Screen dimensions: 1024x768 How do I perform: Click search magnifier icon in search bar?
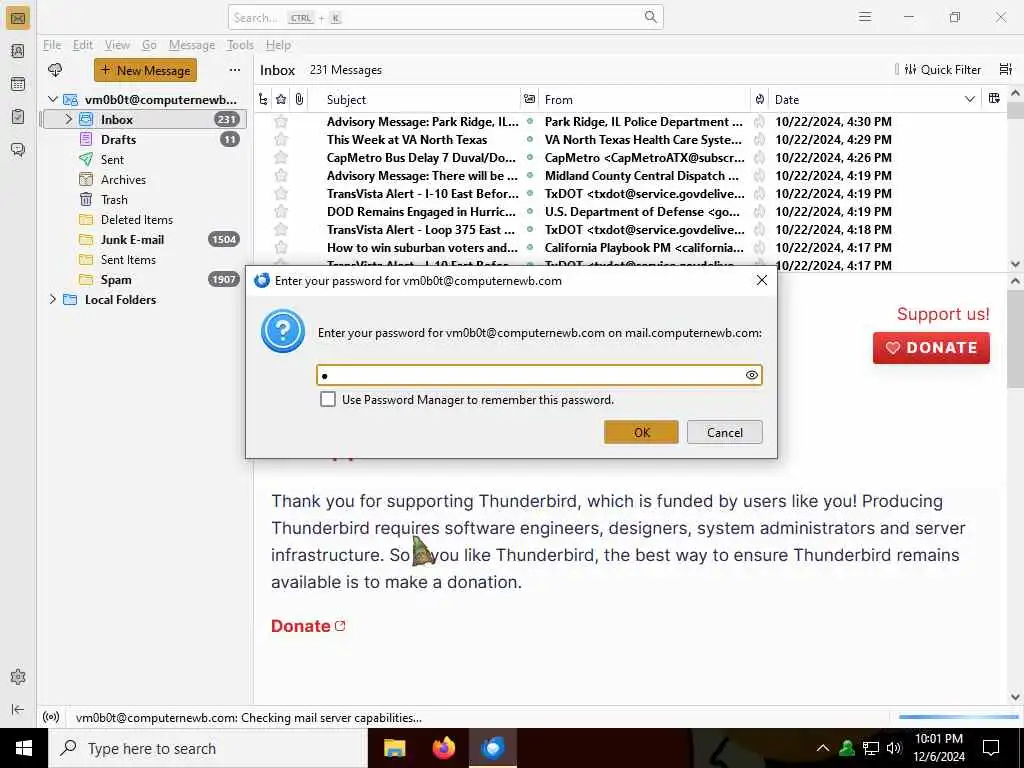pos(650,17)
